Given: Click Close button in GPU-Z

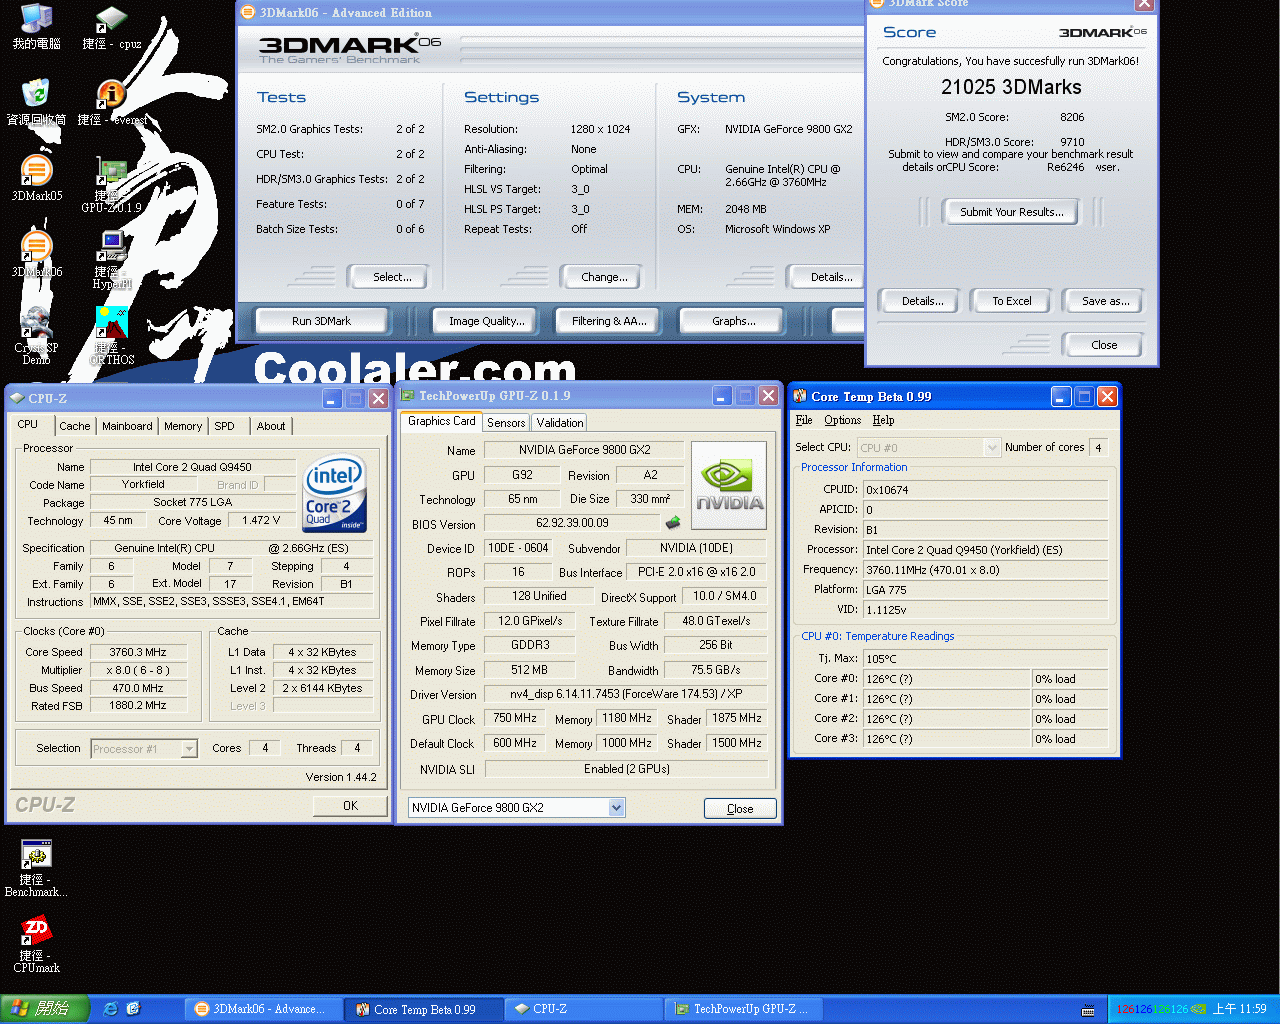Looking at the screenshot, I should tap(740, 809).
